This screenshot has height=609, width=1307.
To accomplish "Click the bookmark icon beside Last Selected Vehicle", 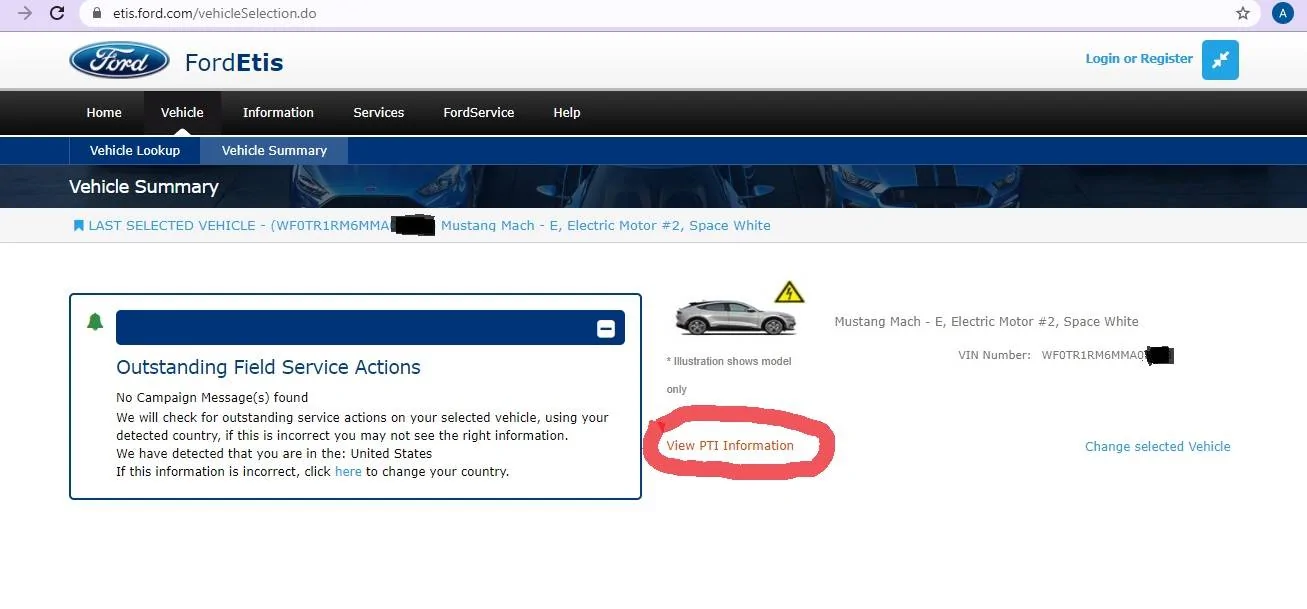I will pyautogui.click(x=78, y=225).
